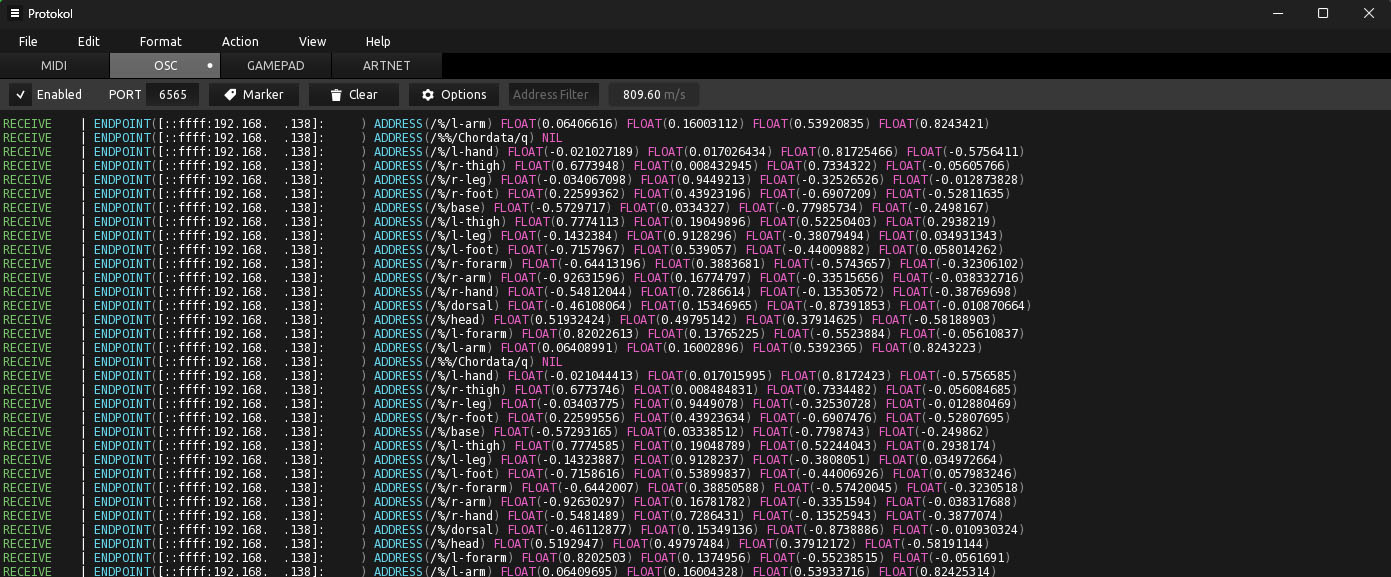Close the Protokol window
The image size is (1391, 577).
[1369, 14]
